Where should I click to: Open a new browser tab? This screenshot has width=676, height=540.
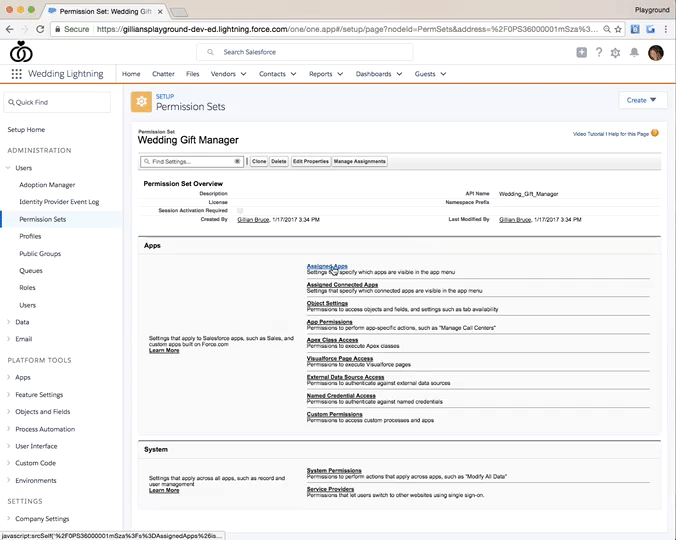click(179, 12)
